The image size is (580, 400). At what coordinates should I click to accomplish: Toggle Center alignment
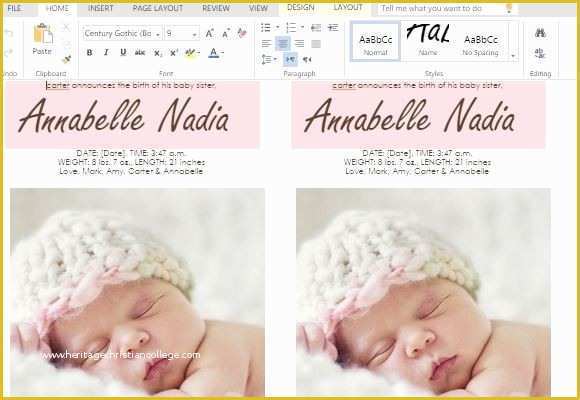coord(283,44)
